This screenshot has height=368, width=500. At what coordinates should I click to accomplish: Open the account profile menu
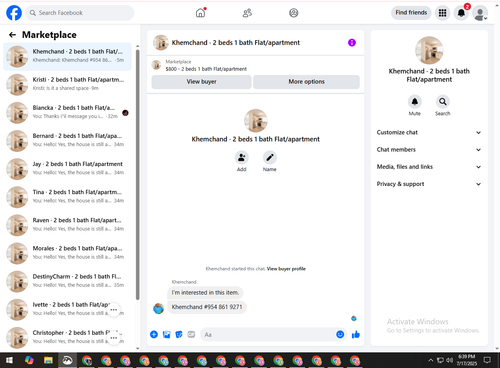pyautogui.click(x=480, y=13)
